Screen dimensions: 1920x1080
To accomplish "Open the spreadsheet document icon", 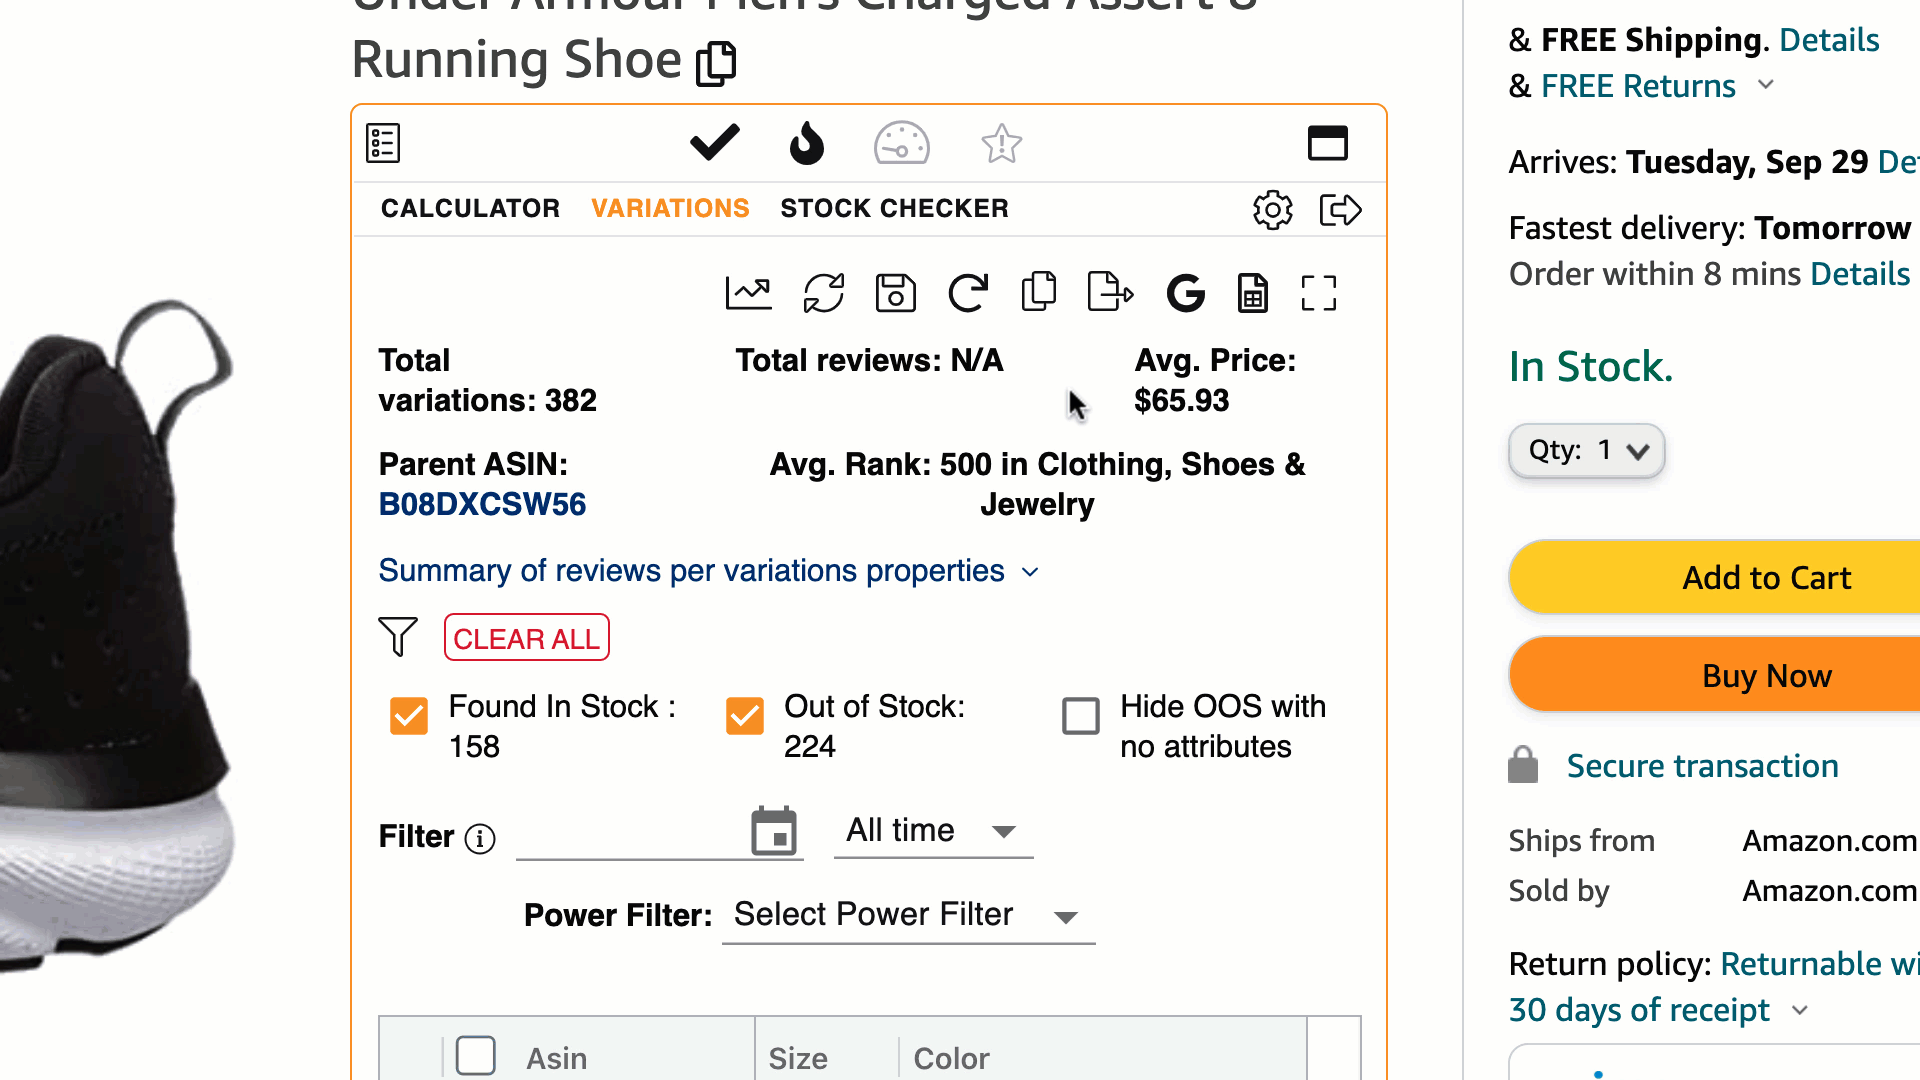I will point(1253,293).
